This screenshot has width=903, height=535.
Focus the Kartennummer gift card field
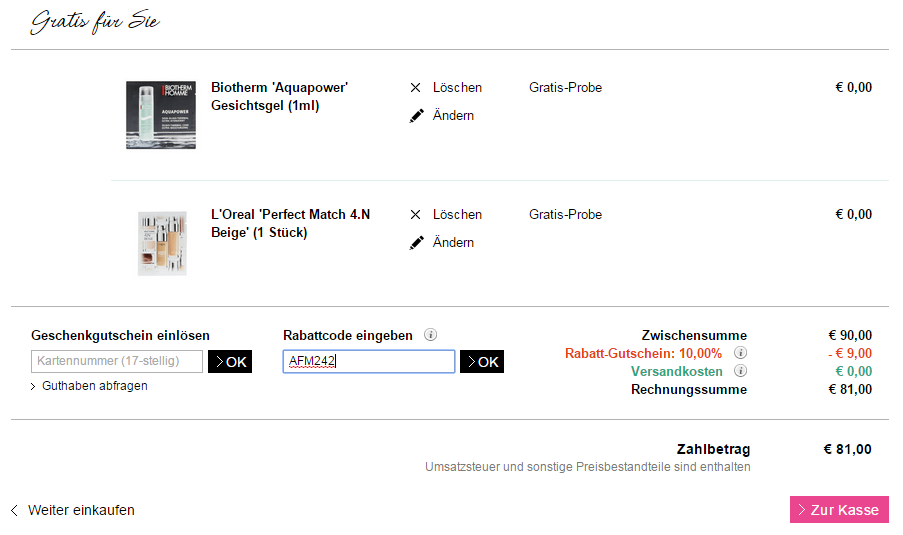117,361
